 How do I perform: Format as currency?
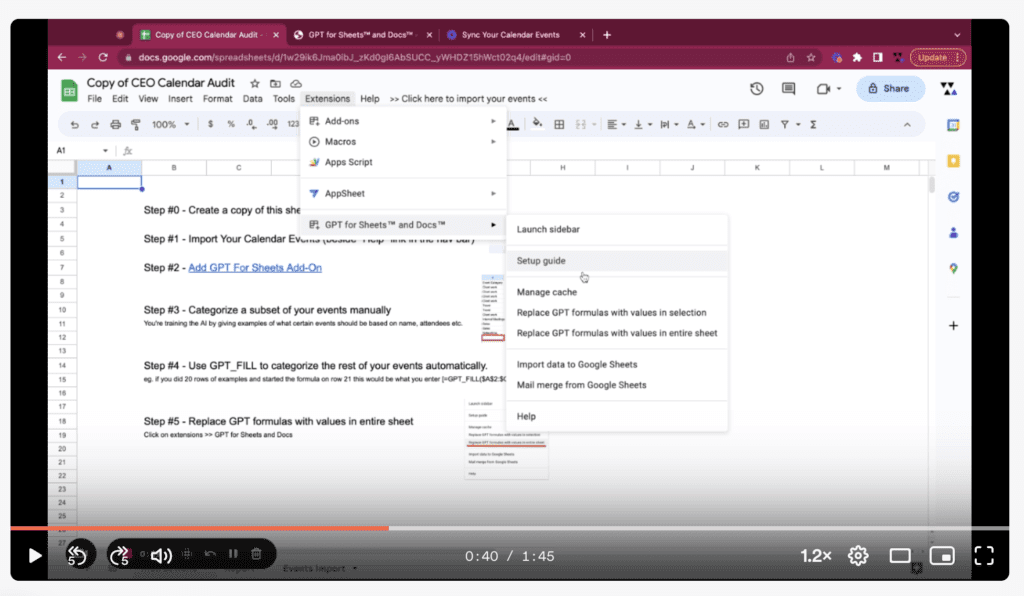coord(210,125)
